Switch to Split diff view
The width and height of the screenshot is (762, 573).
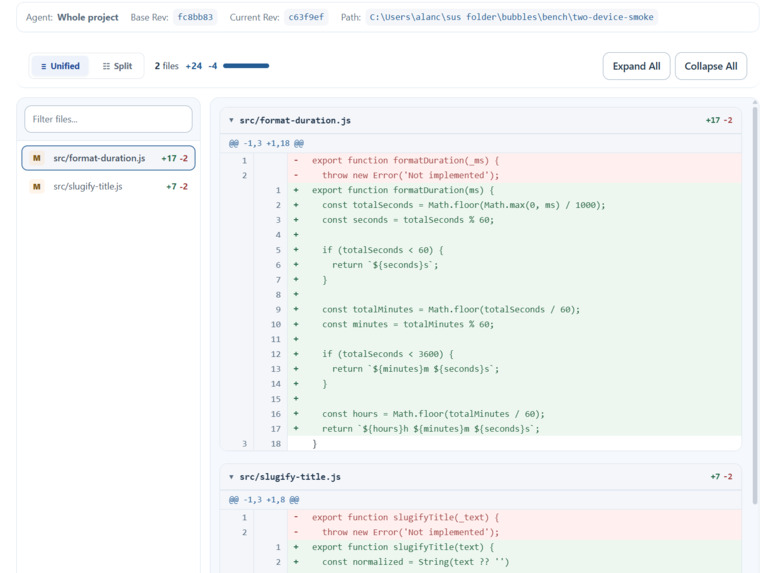tap(117, 66)
